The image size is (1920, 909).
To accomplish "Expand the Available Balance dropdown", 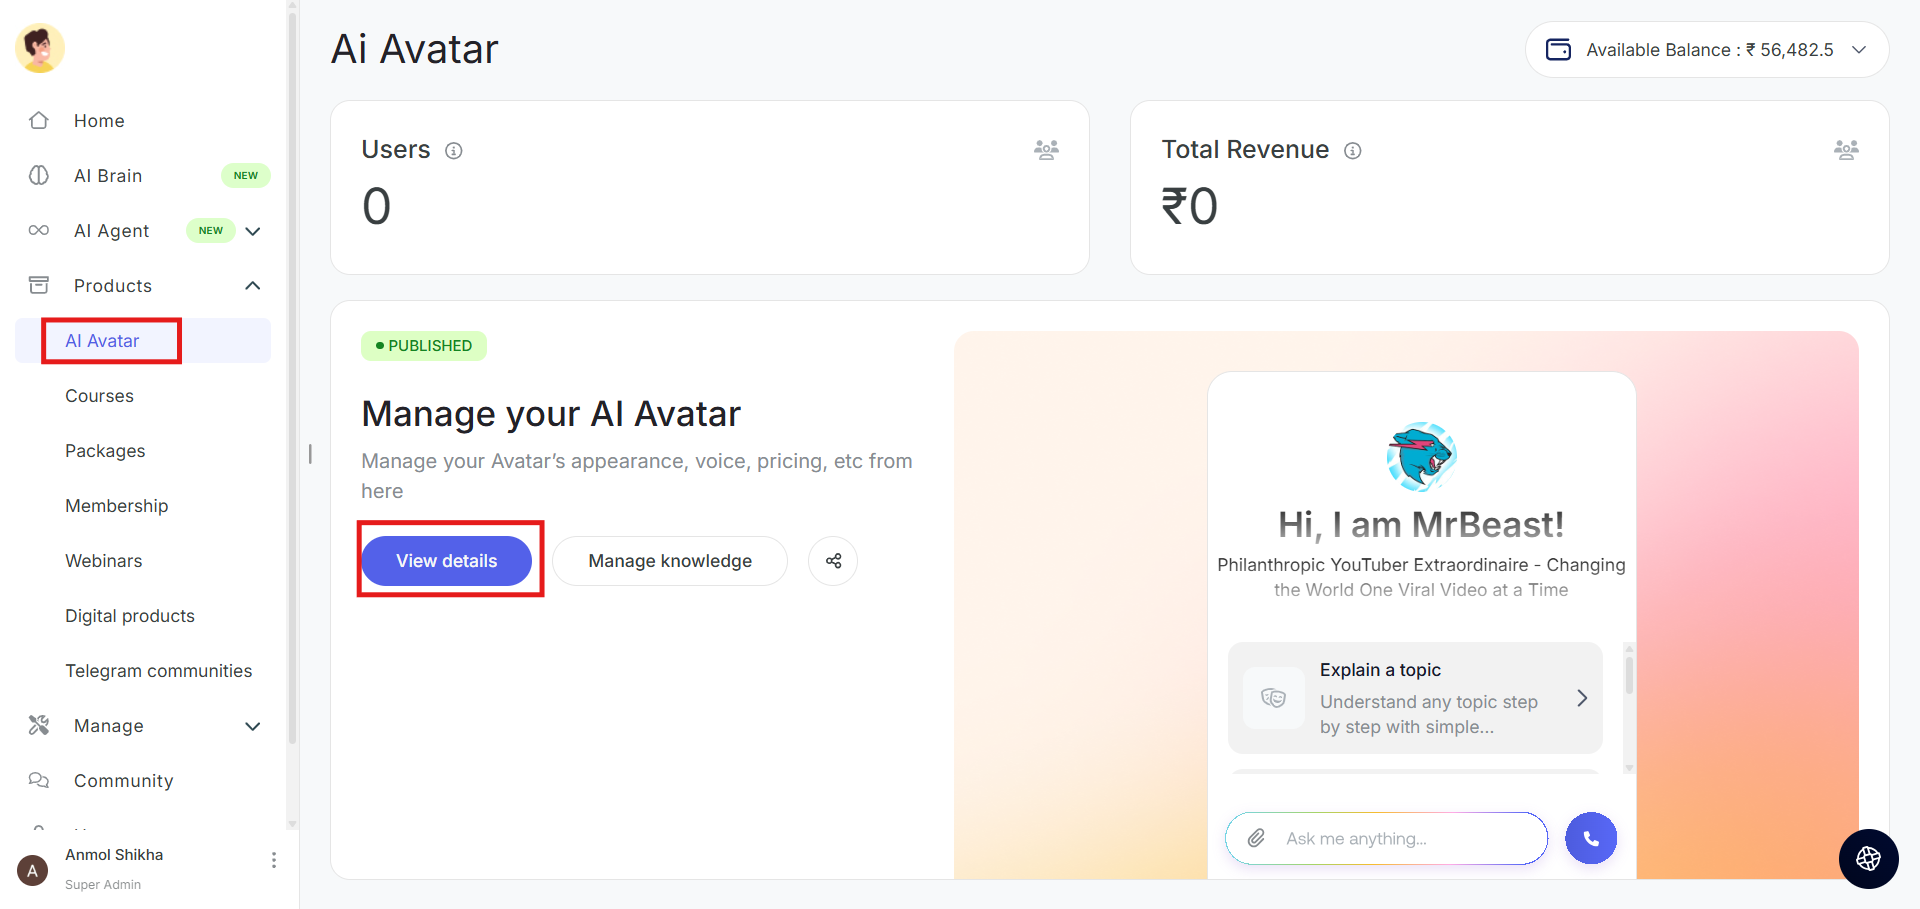I will coord(1859,50).
